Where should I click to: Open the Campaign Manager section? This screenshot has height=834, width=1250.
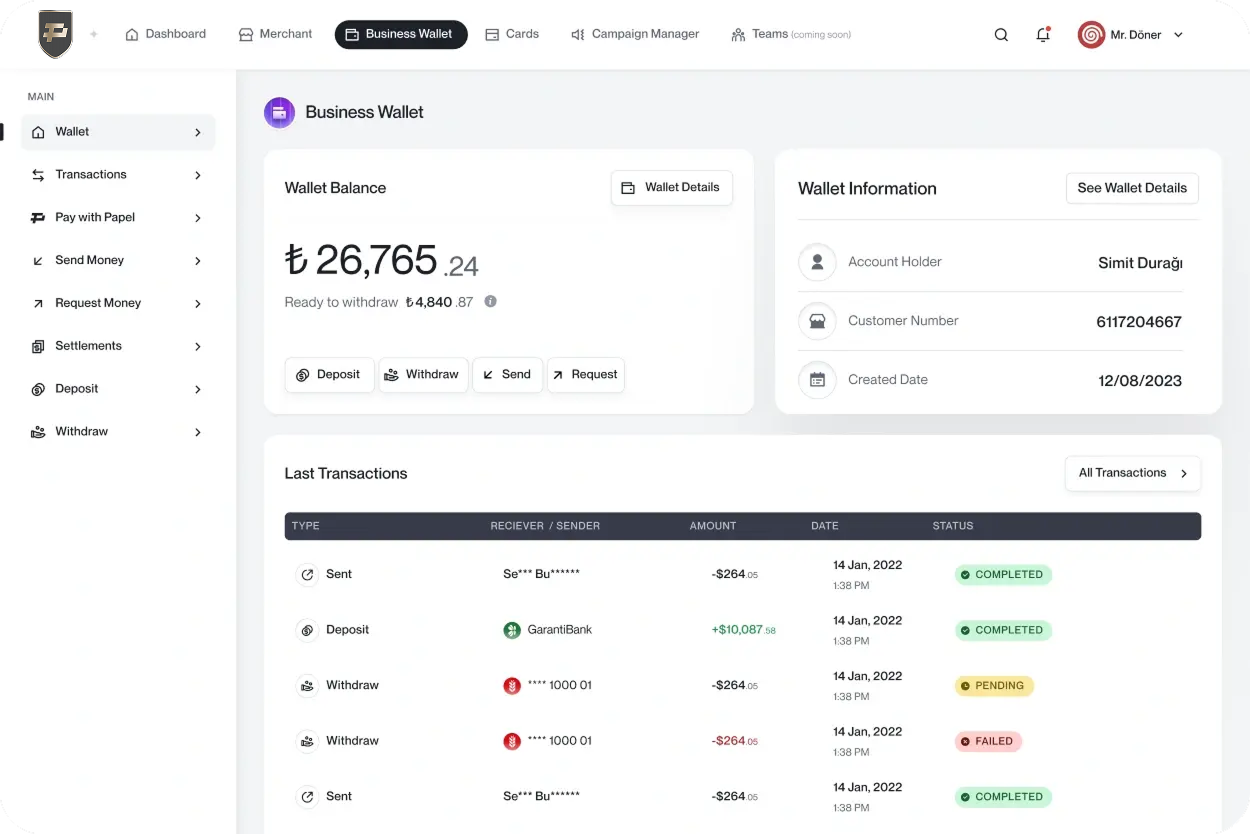pos(634,34)
